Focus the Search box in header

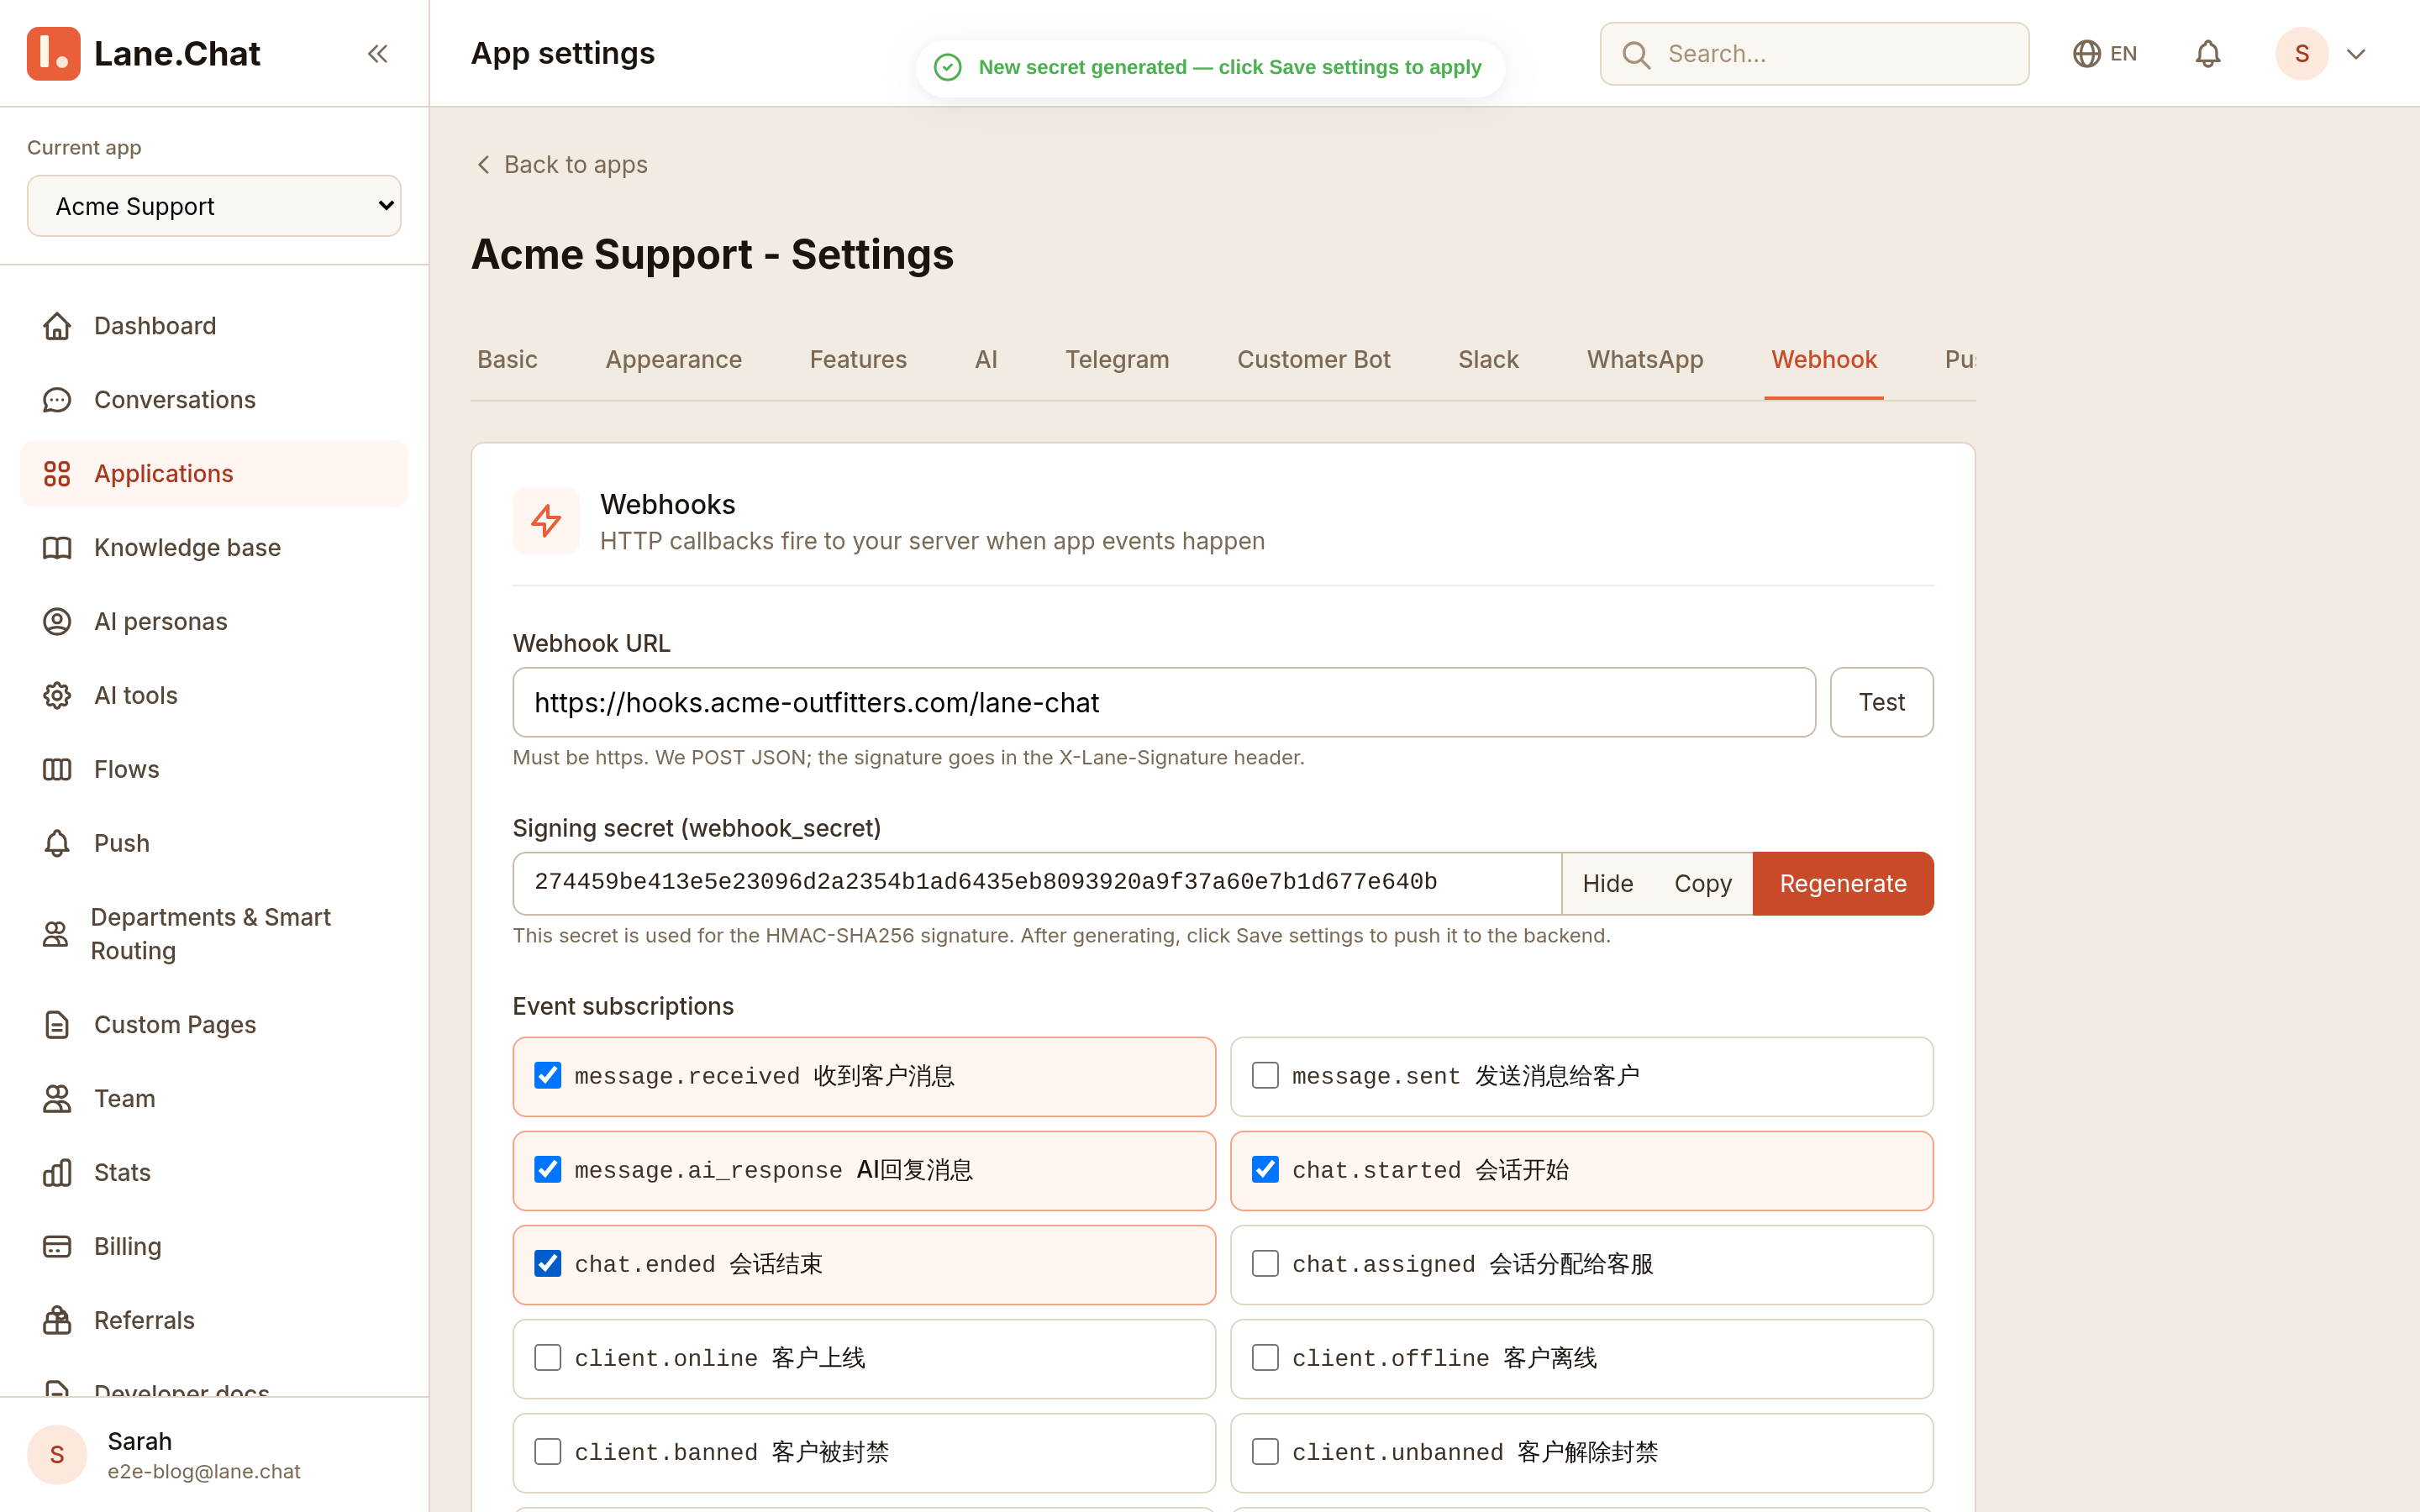click(x=1814, y=54)
